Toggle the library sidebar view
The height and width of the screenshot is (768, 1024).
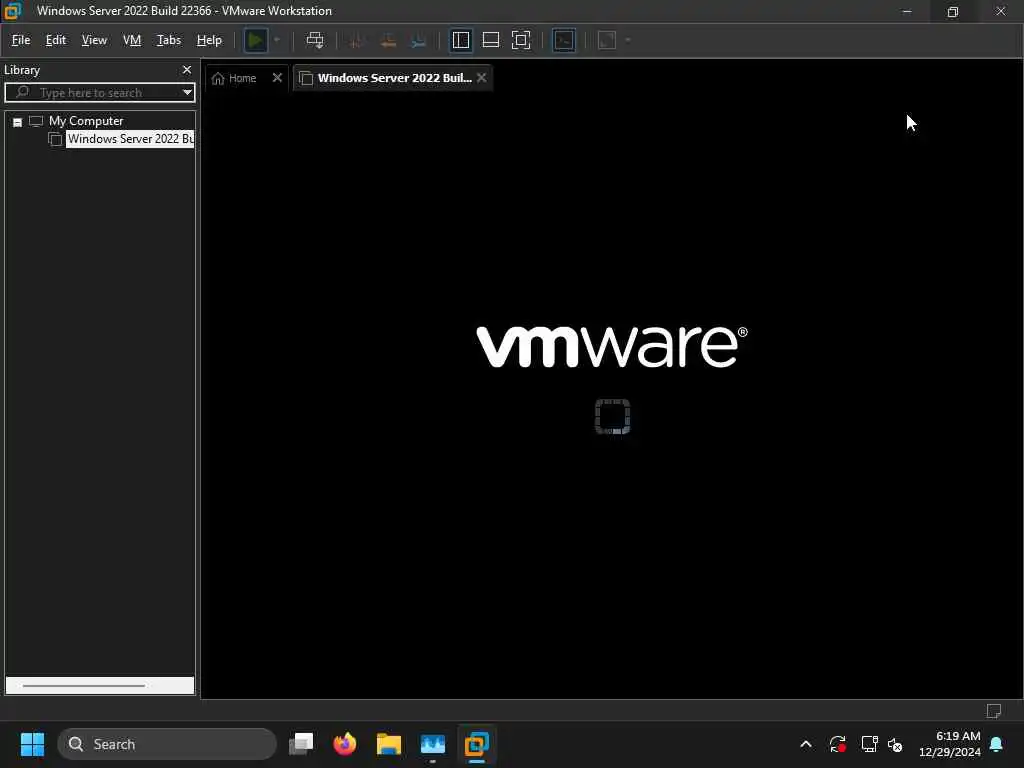point(461,40)
